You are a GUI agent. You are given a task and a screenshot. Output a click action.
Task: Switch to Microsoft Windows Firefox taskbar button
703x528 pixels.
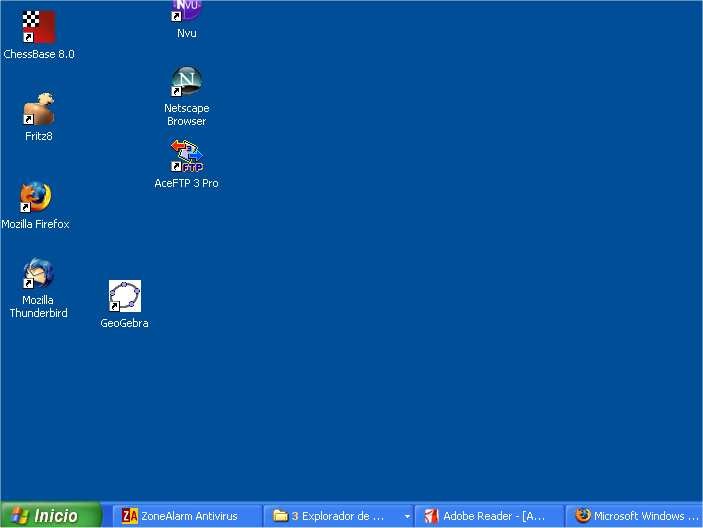coord(634,516)
